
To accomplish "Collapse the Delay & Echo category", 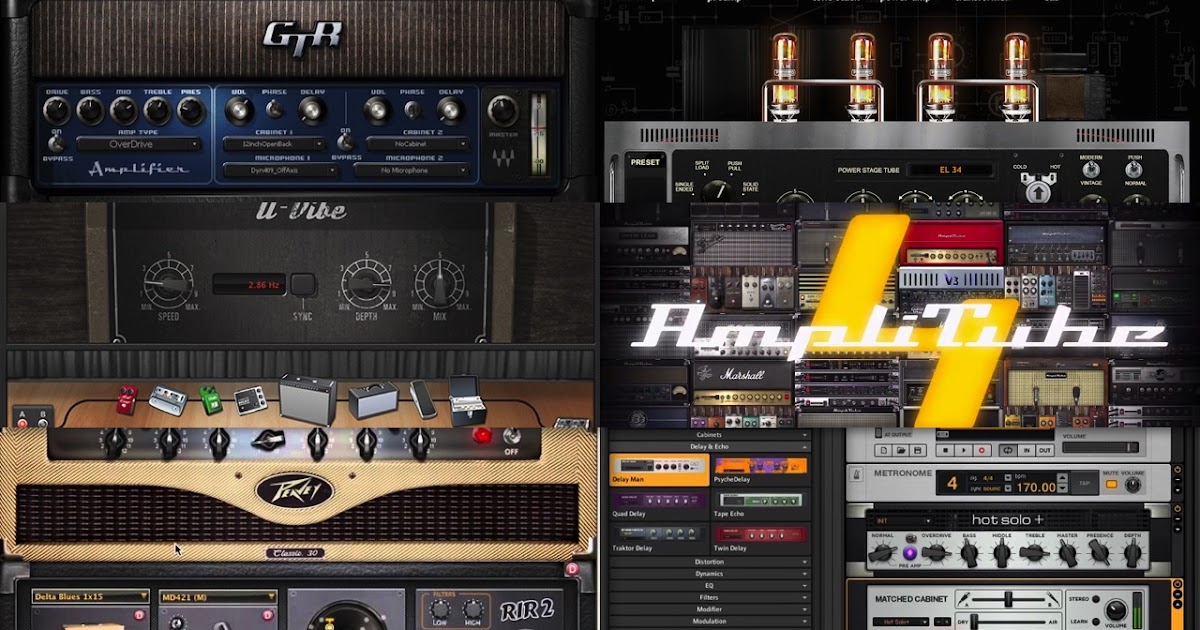I will 710,447.
